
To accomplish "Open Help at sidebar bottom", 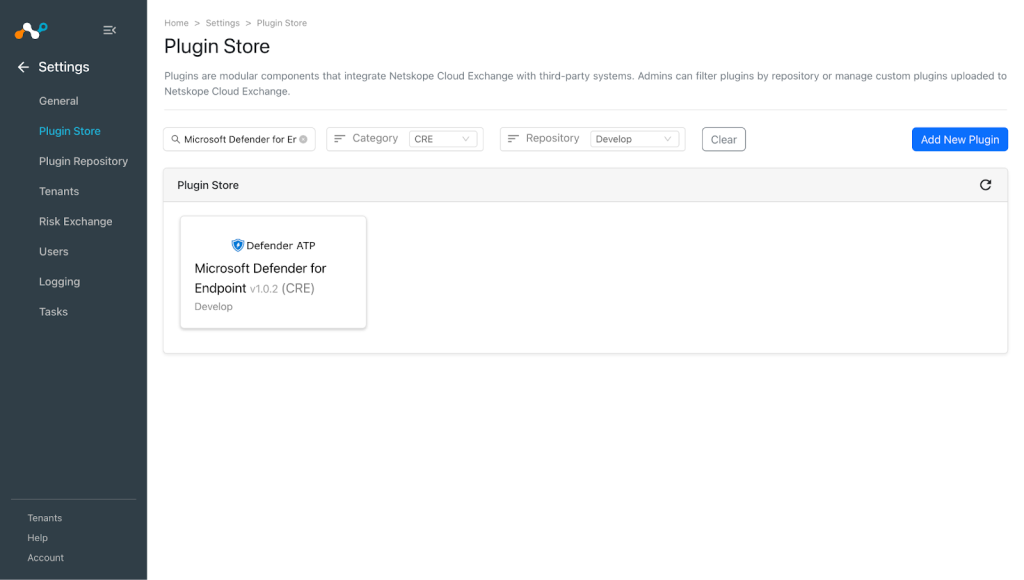I will pos(37,538).
